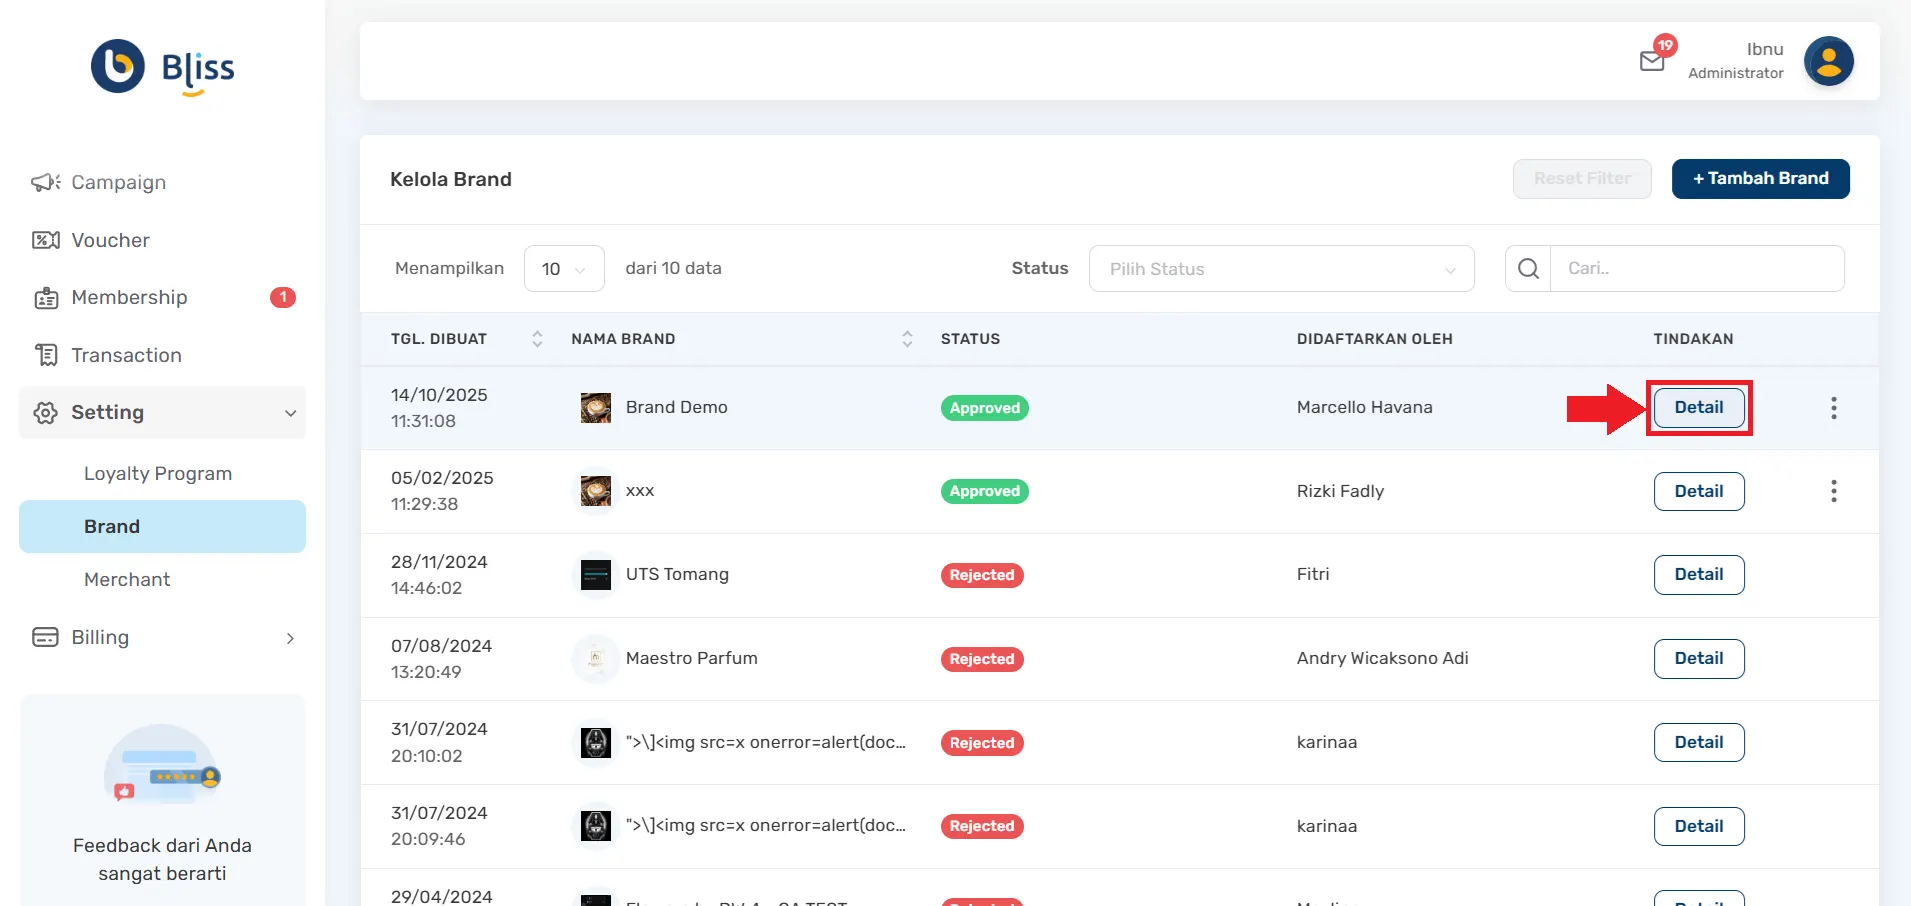Click the Cari search input field
The height and width of the screenshot is (906, 1911).
pos(1696,269)
